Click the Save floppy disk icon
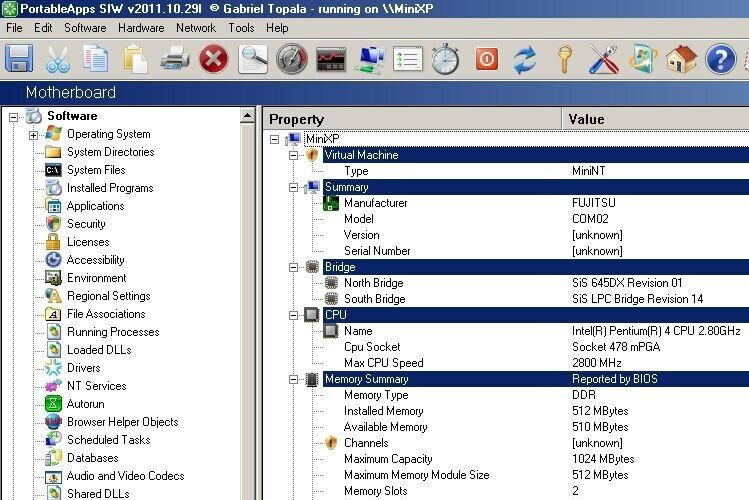The width and height of the screenshot is (749, 500). point(19,59)
